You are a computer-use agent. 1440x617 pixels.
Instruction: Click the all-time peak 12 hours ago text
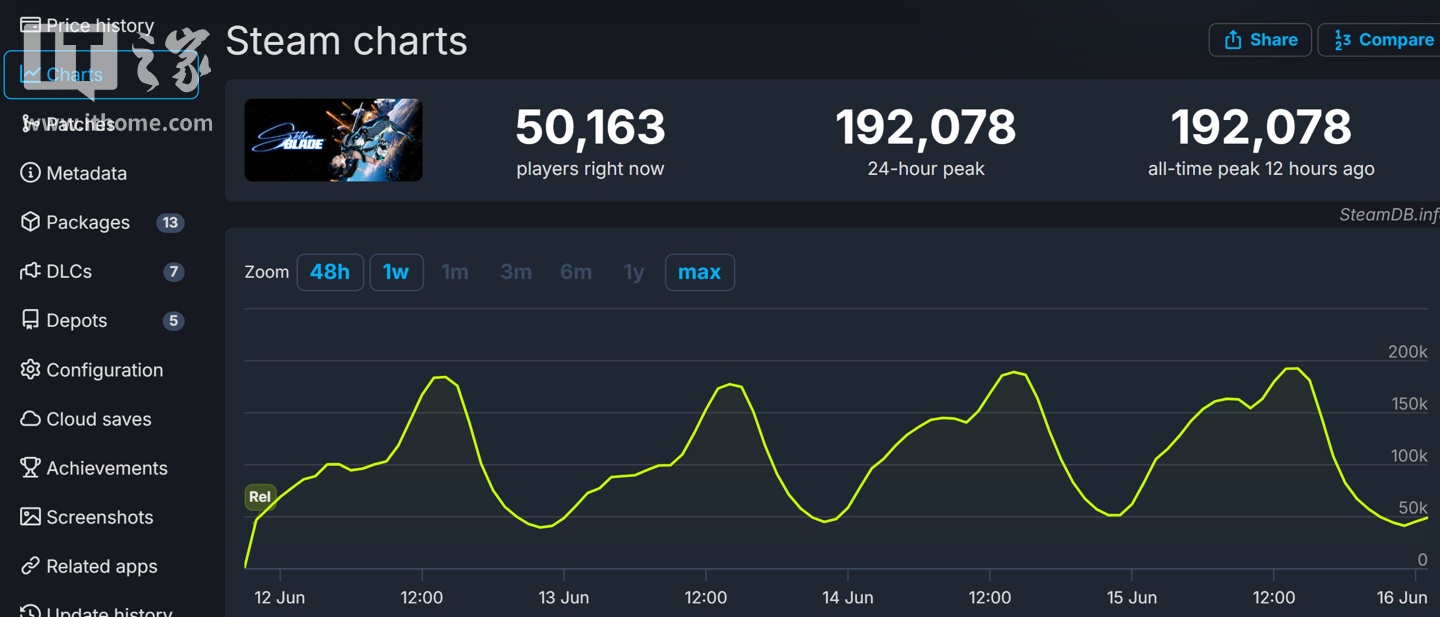coord(1261,169)
